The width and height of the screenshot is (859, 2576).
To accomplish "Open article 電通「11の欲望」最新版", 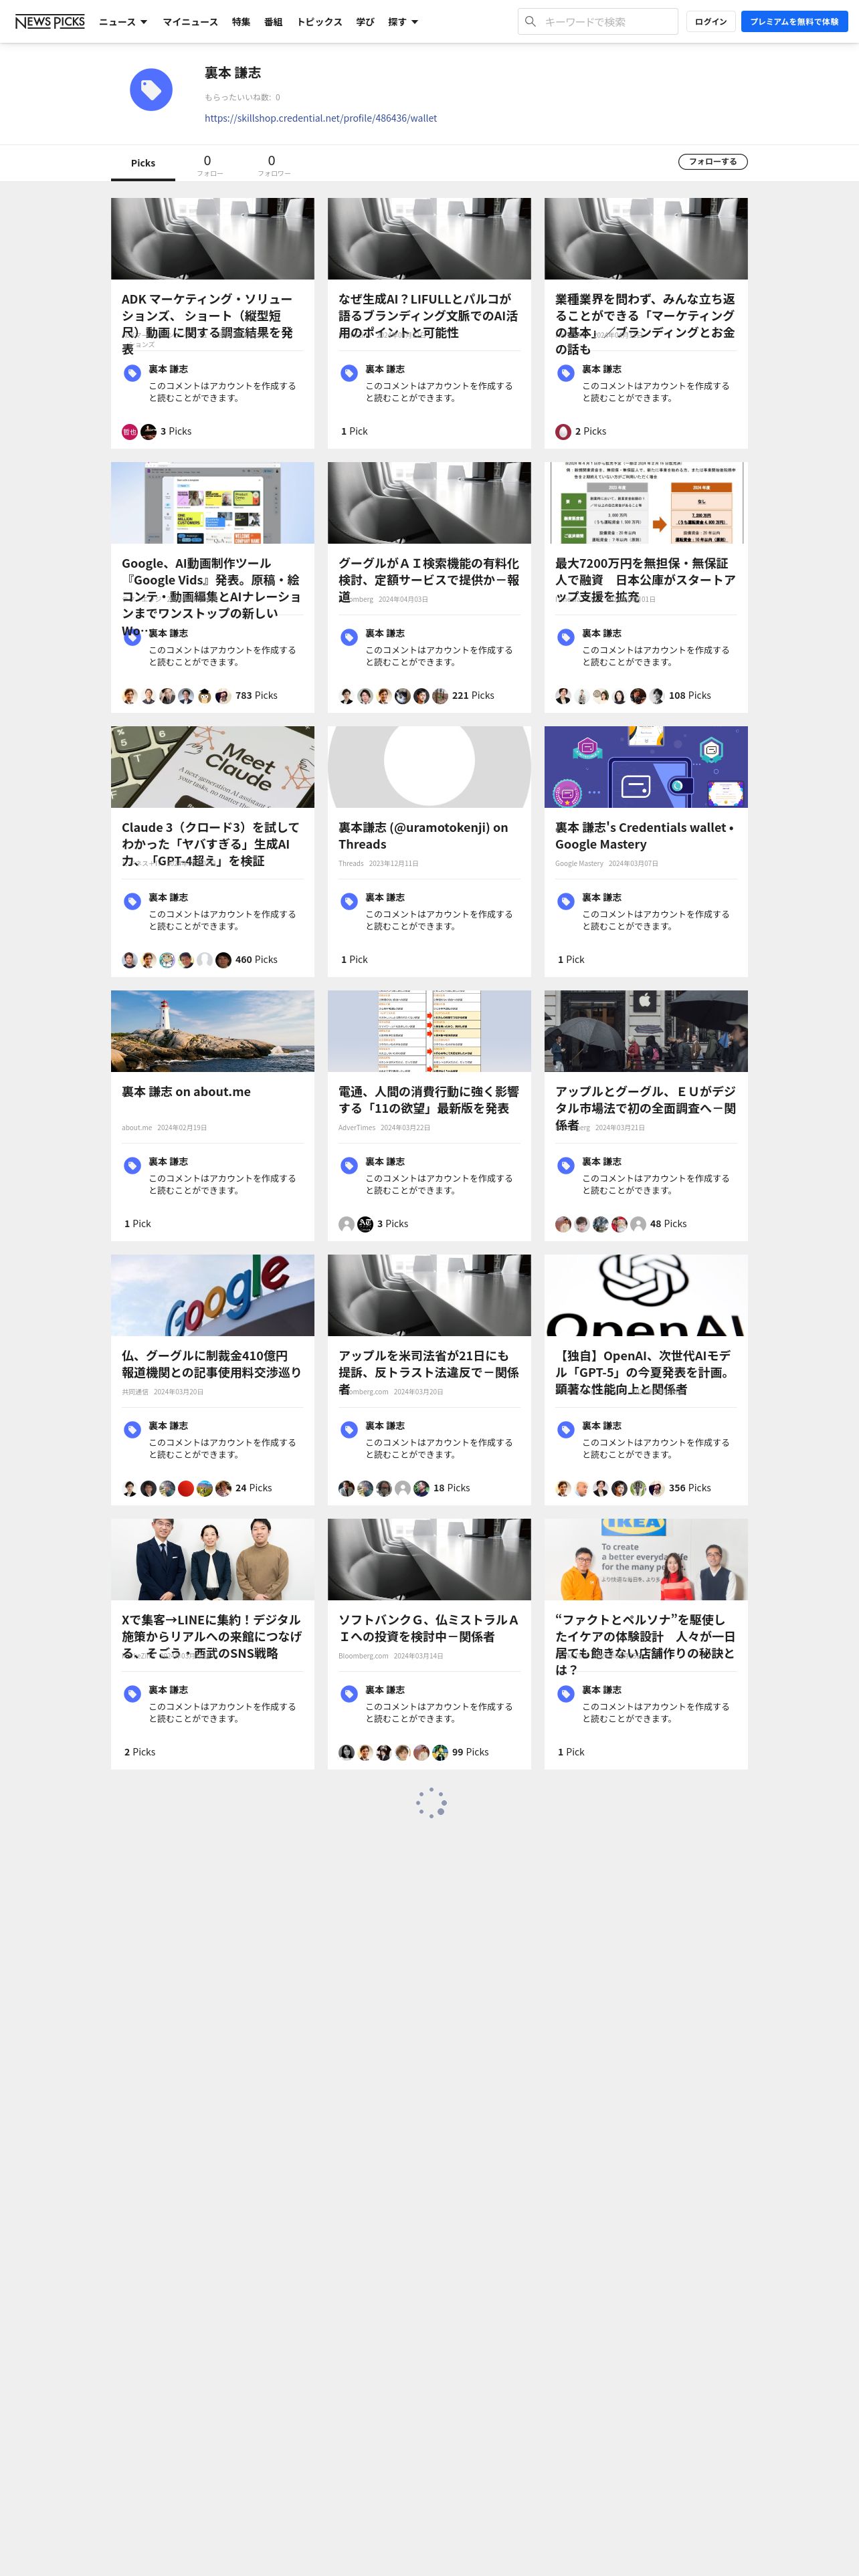I will click(x=428, y=1099).
